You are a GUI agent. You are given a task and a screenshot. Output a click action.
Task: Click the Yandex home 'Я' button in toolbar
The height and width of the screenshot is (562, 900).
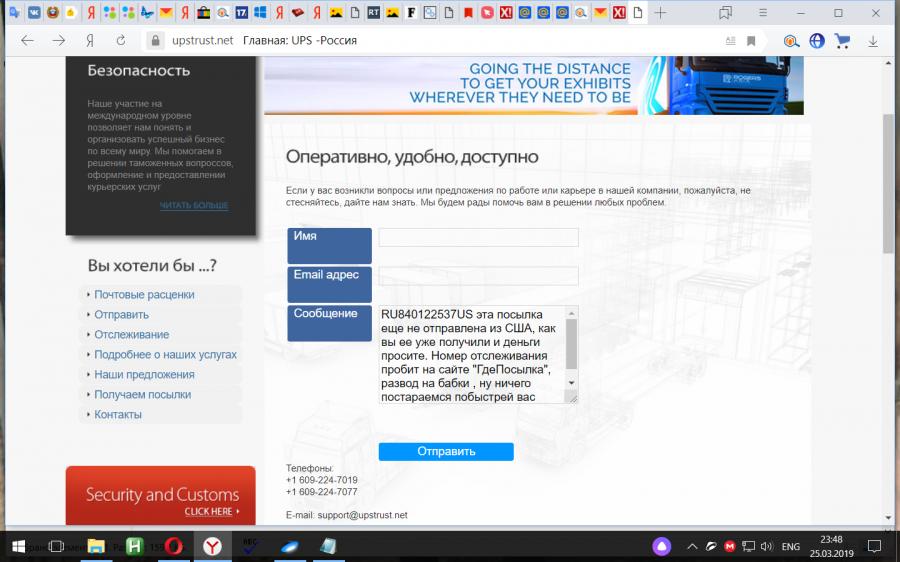[x=90, y=41]
